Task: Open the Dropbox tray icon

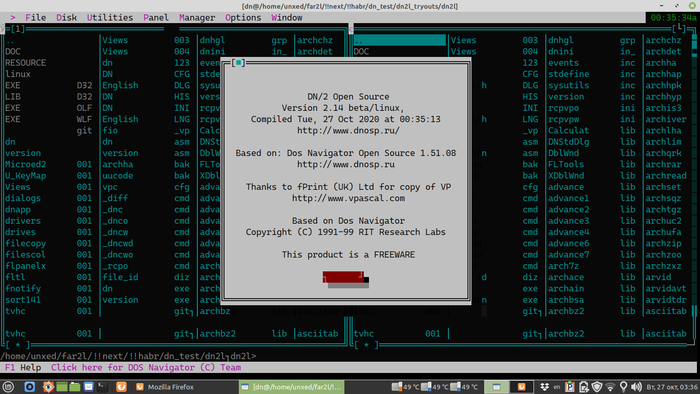Action: [544, 387]
